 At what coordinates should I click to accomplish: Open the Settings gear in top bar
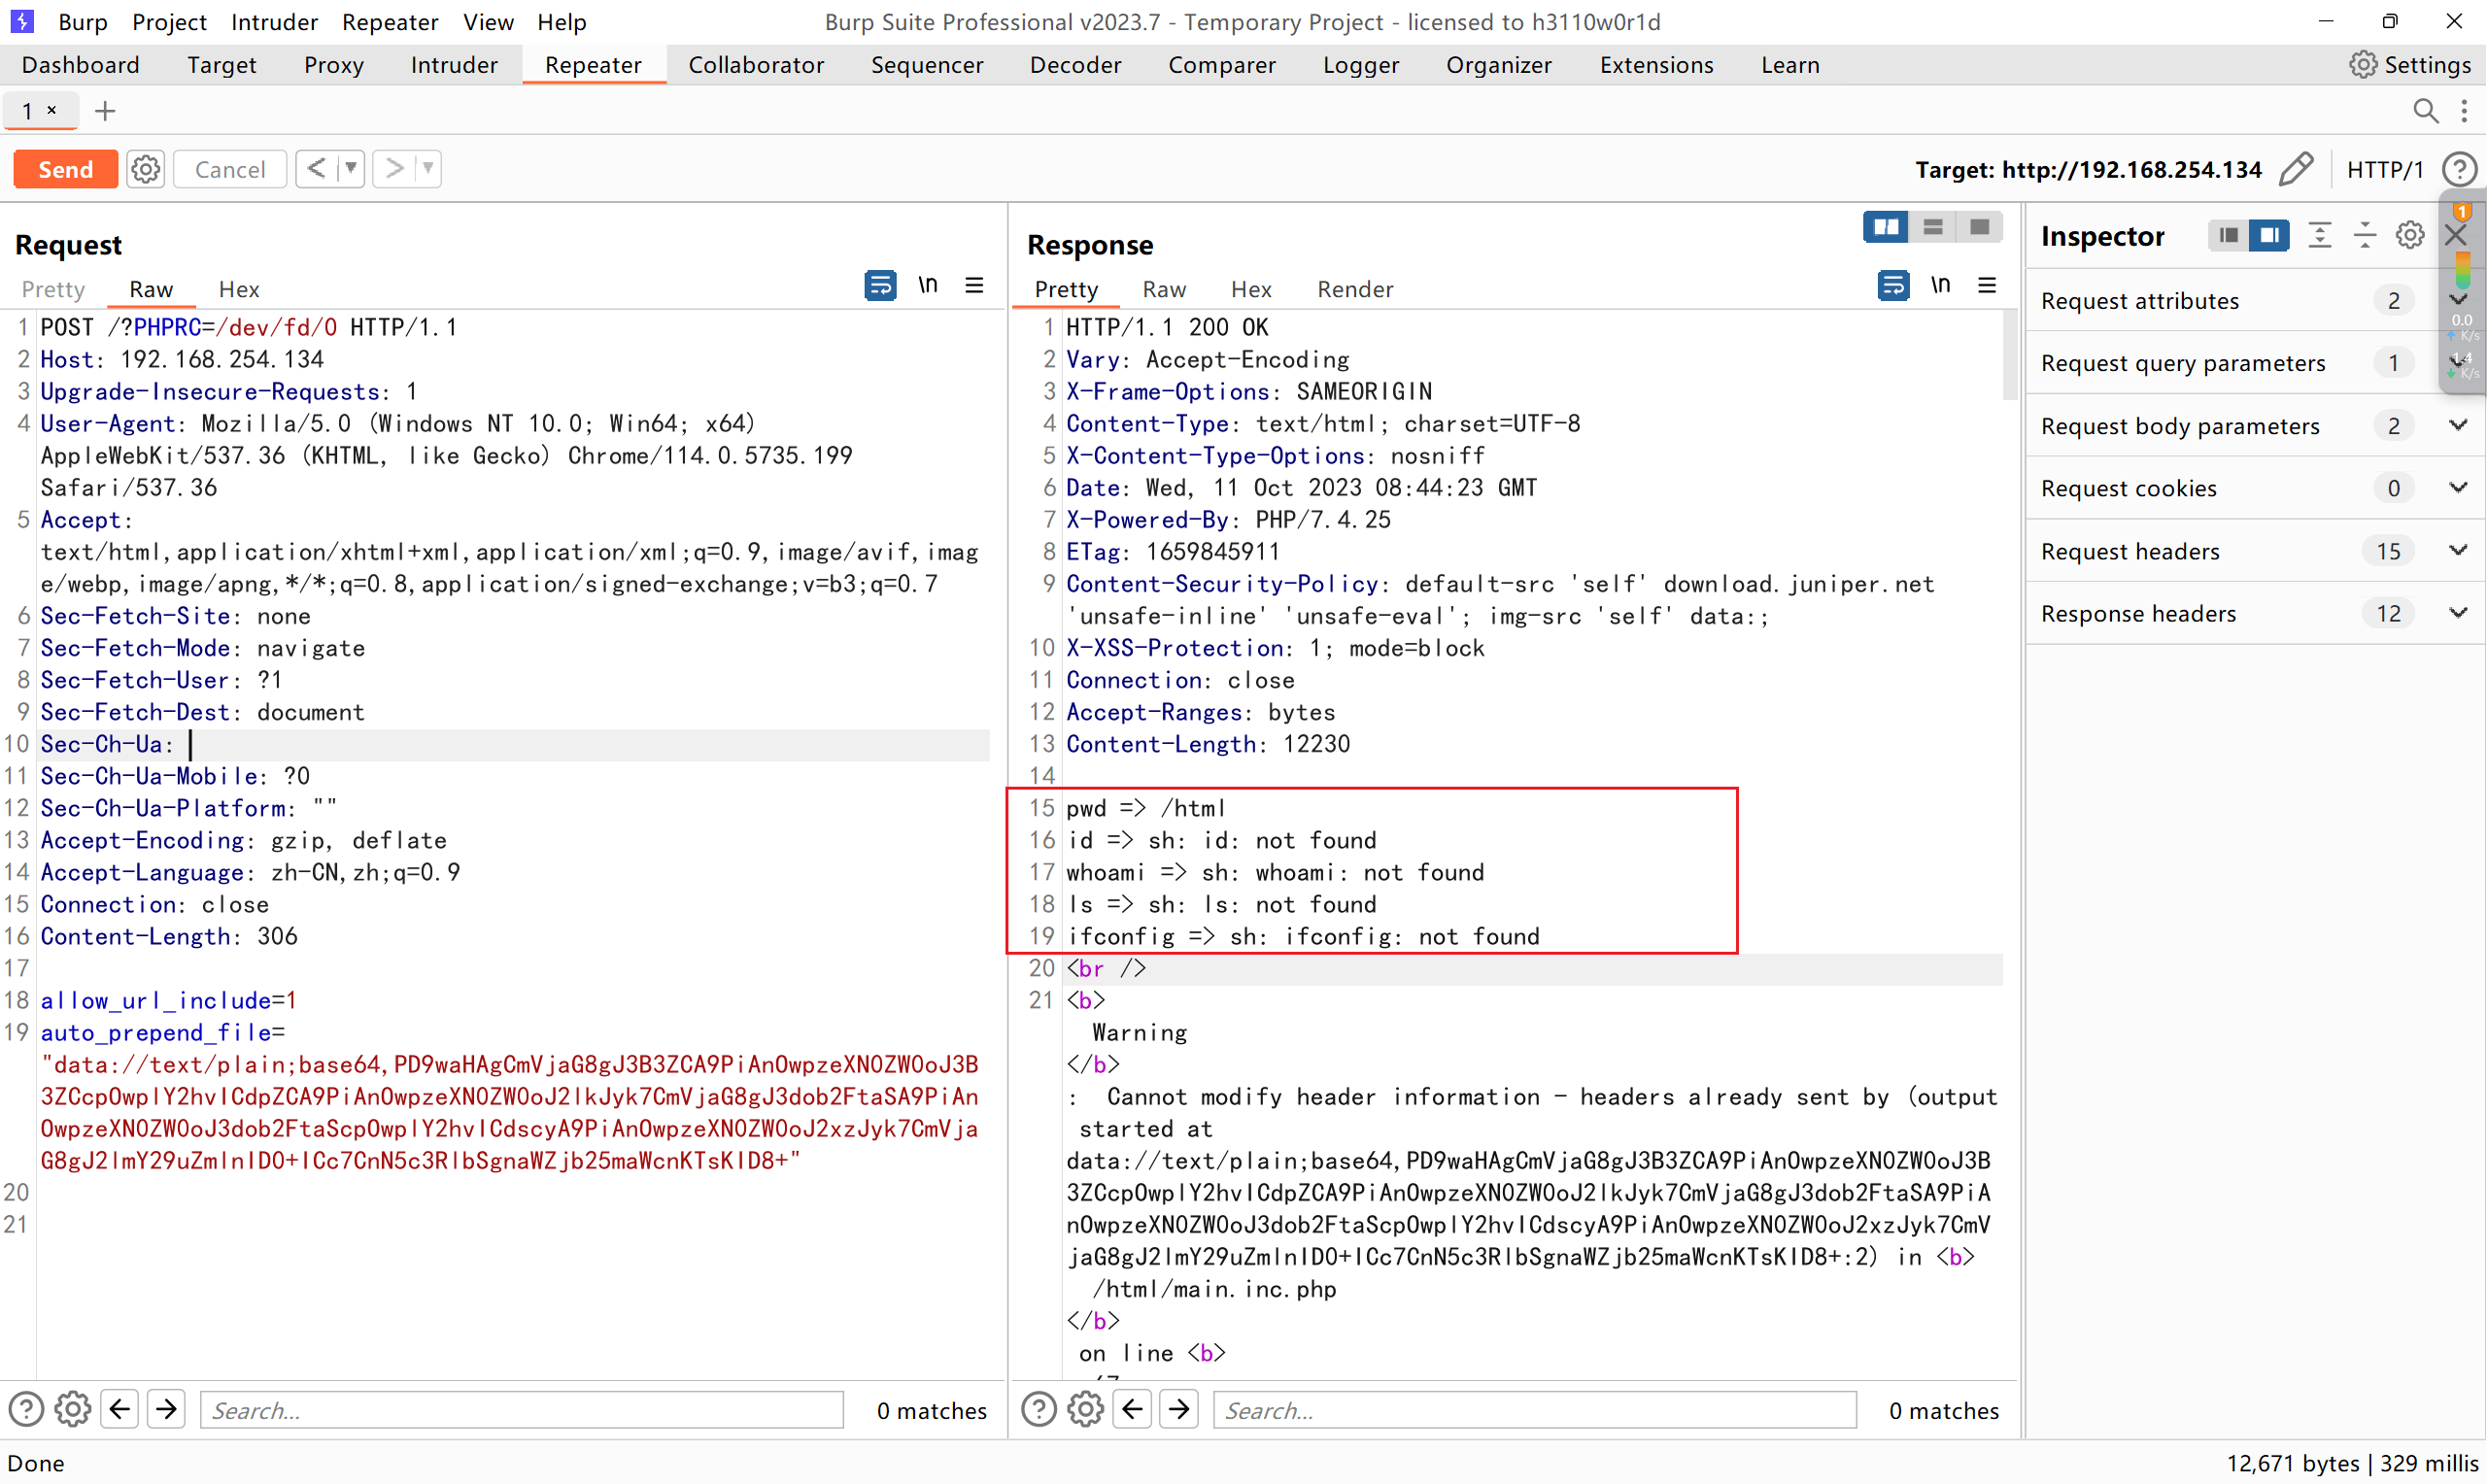click(2410, 65)
